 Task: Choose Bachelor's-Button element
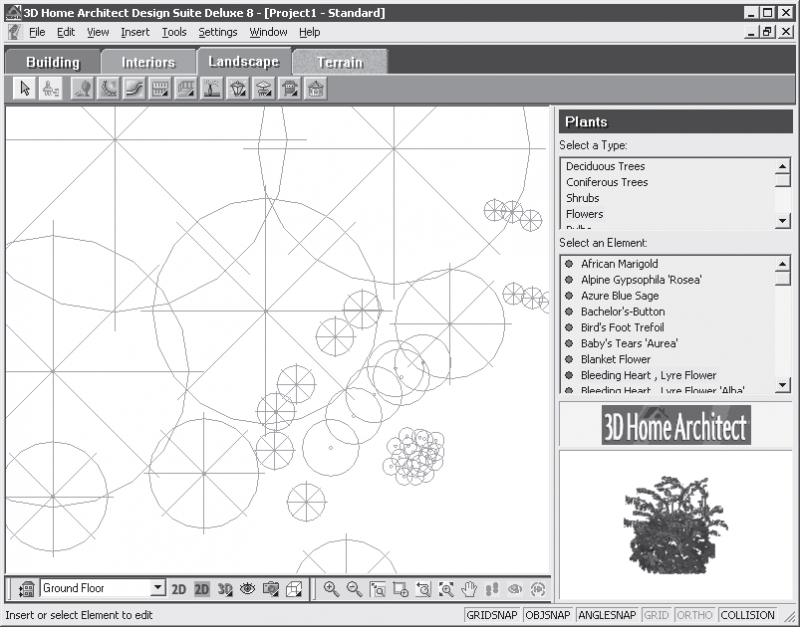tap(622, 311)
